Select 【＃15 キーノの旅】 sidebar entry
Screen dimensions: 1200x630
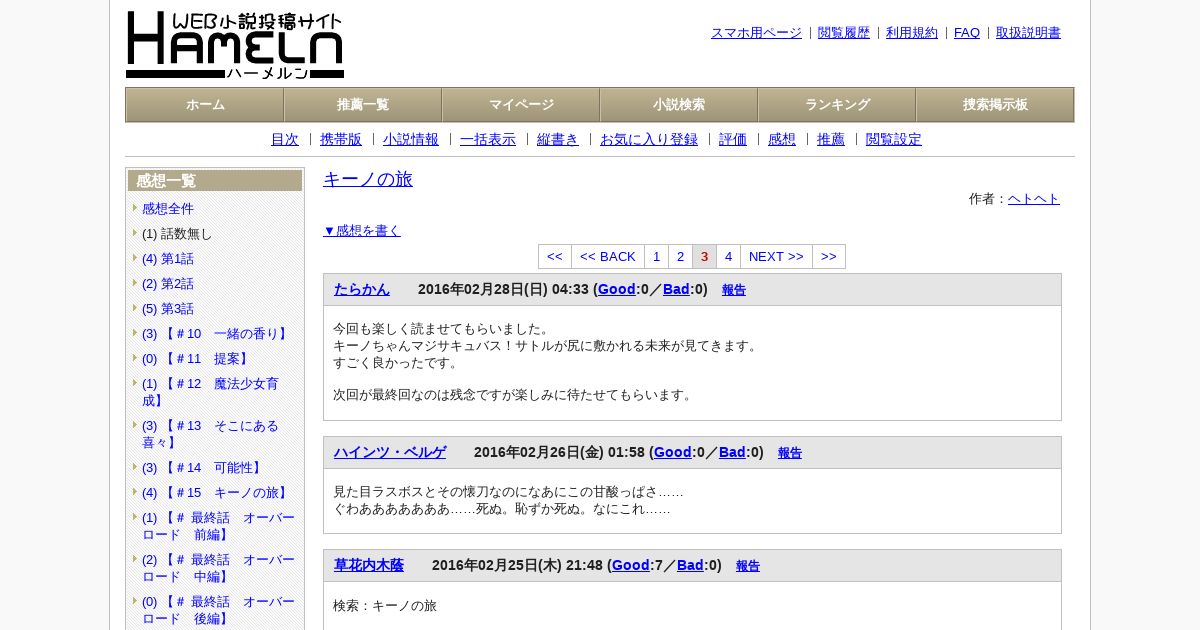coord(216,493)
